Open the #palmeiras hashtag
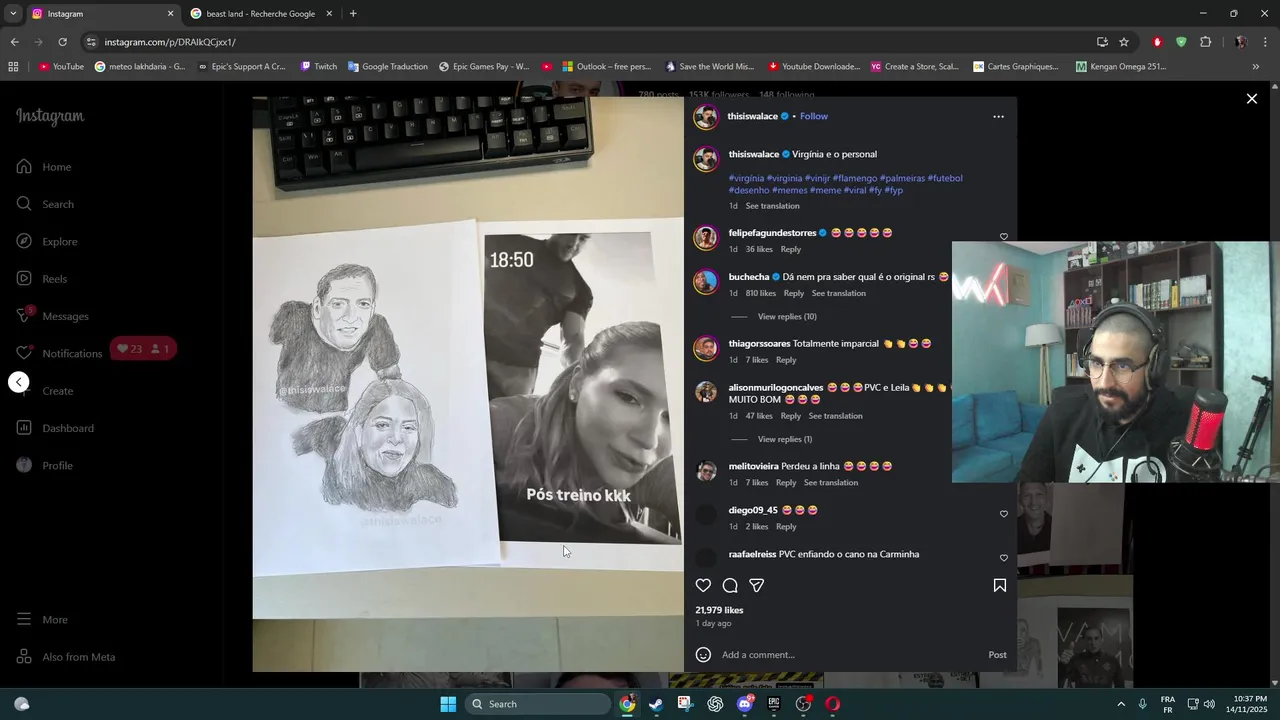The width and height of the screenshot is (1280, 720). (x=902, y=178)
